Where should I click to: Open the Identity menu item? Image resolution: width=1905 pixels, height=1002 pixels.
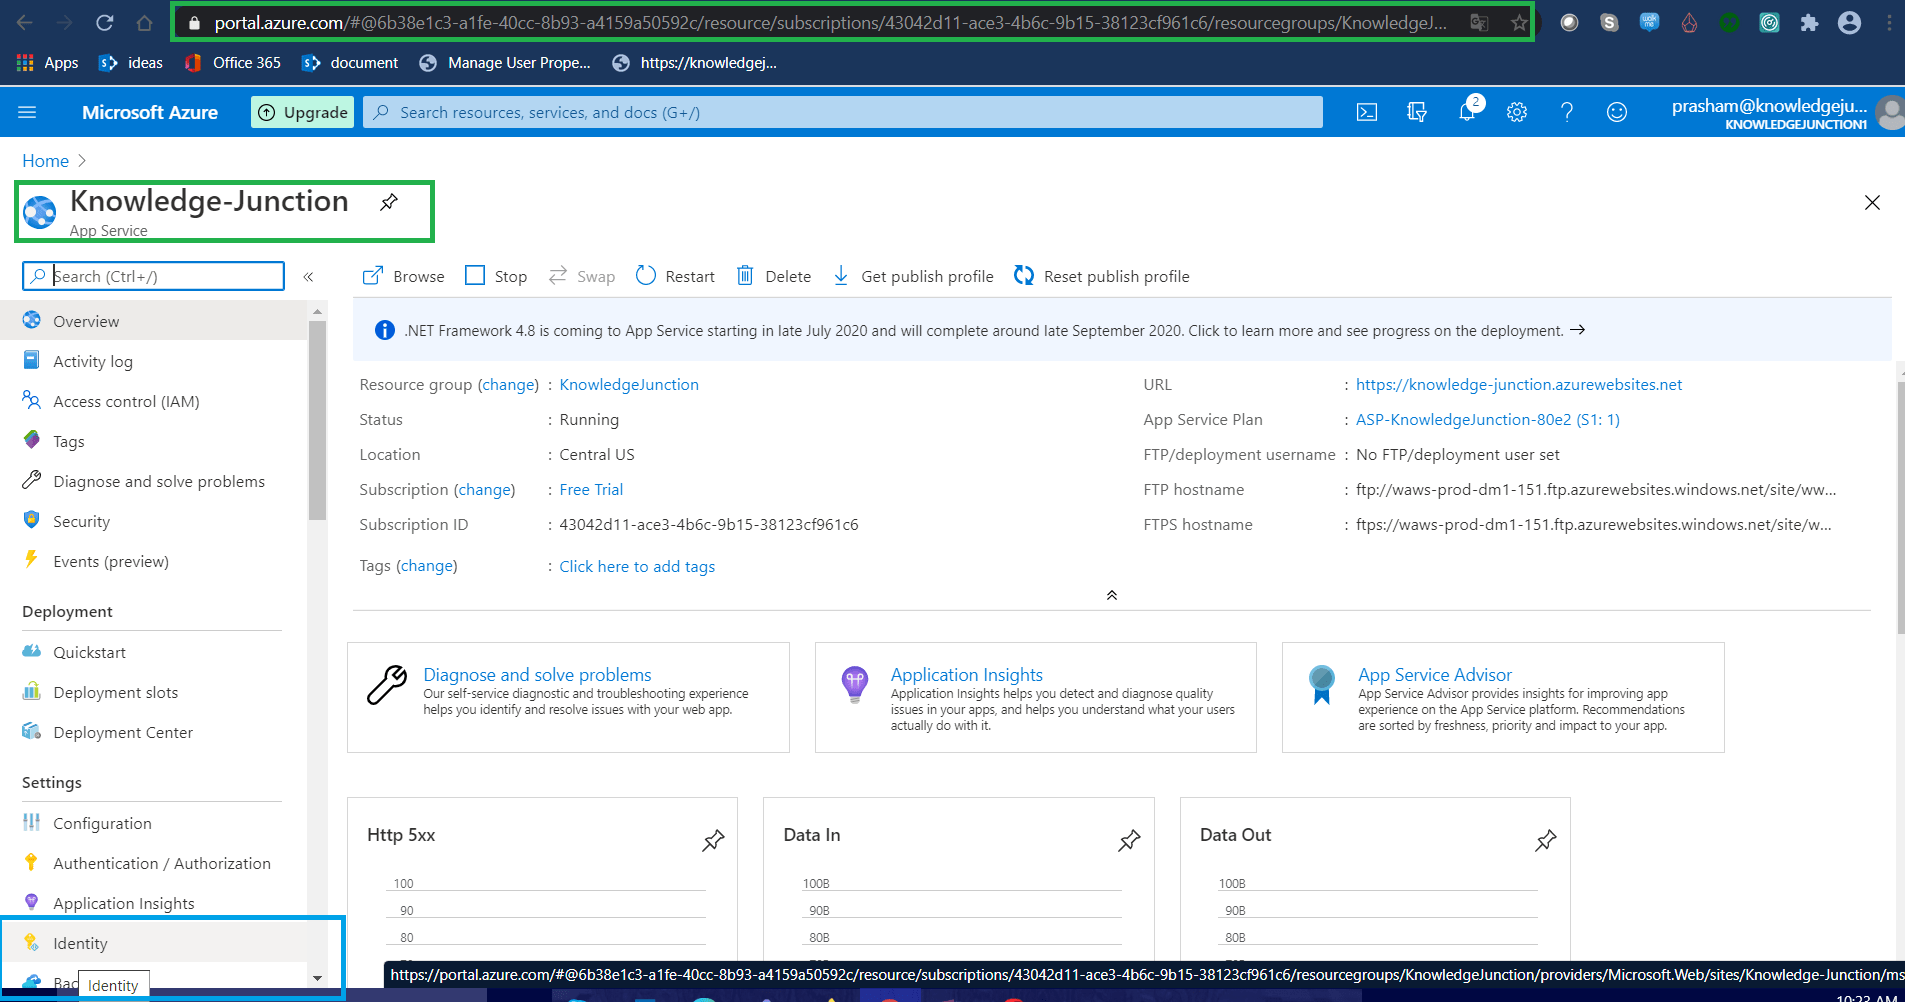click(154, 943)
